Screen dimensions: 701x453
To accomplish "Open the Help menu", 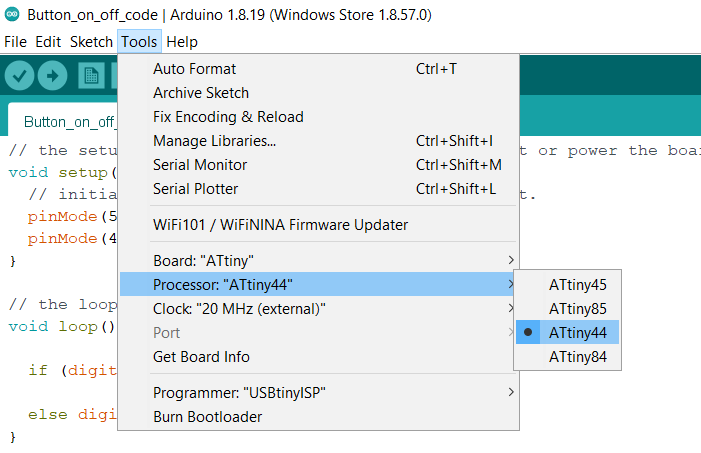I will pos(182,42).
